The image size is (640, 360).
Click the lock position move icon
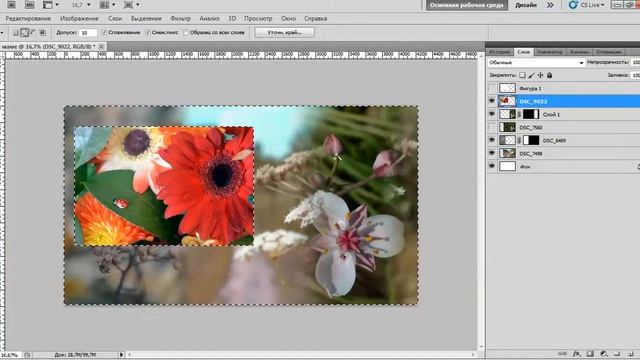pos(540,75)
